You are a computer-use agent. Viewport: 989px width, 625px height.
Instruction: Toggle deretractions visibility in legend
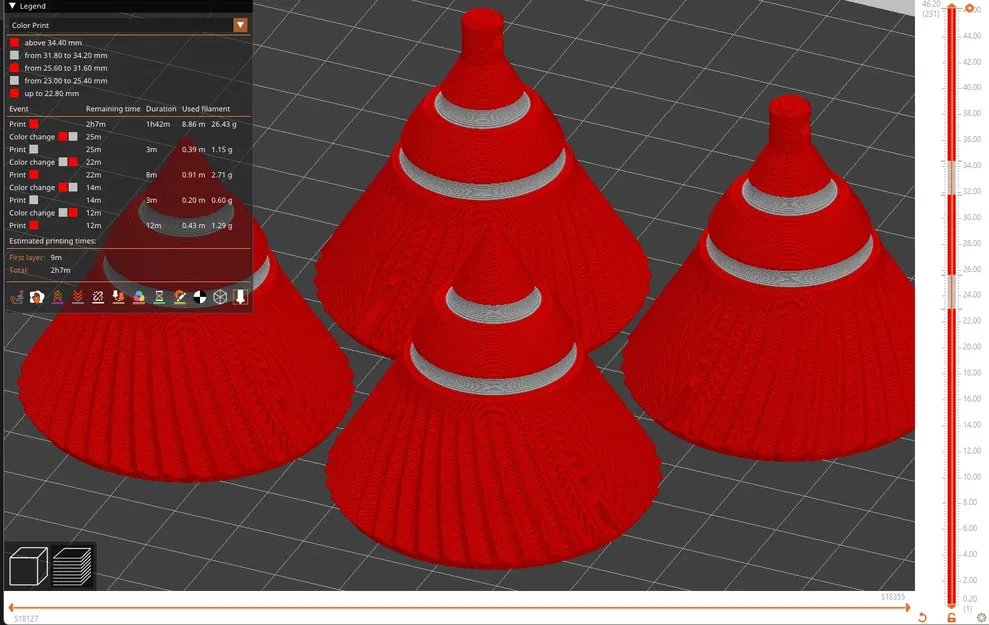click(78, 296)
